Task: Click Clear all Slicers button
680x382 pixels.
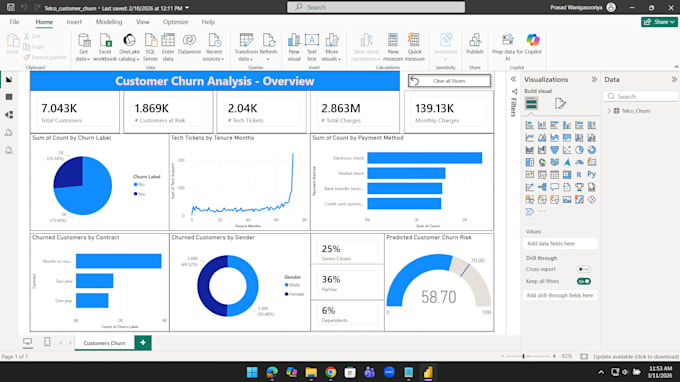Action: [x=449, y=81]
